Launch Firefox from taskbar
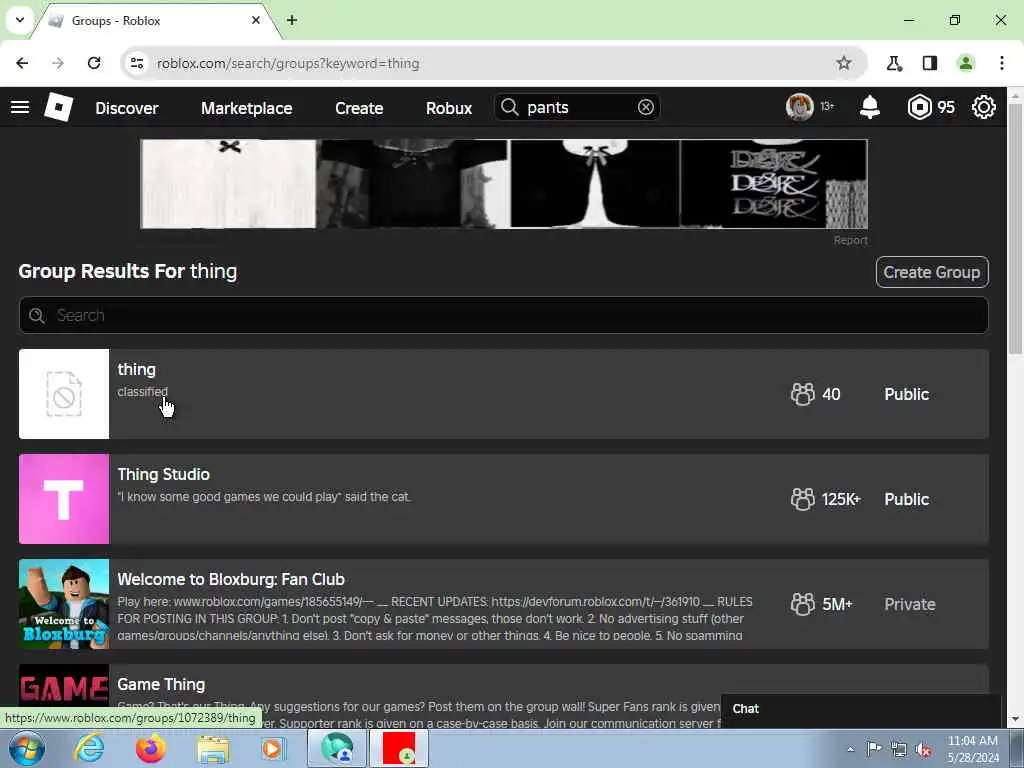The height and width of the screenshot is (768, 1024). [150, 748]
